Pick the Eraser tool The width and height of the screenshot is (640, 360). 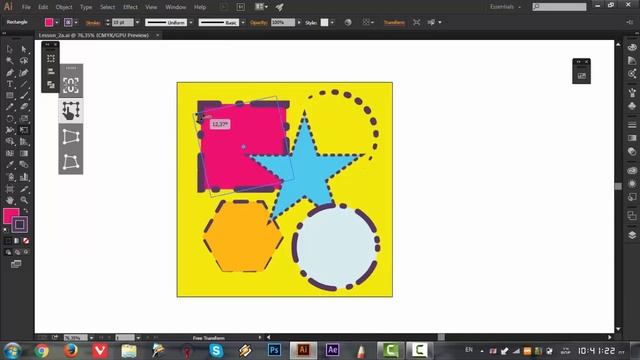24,107
